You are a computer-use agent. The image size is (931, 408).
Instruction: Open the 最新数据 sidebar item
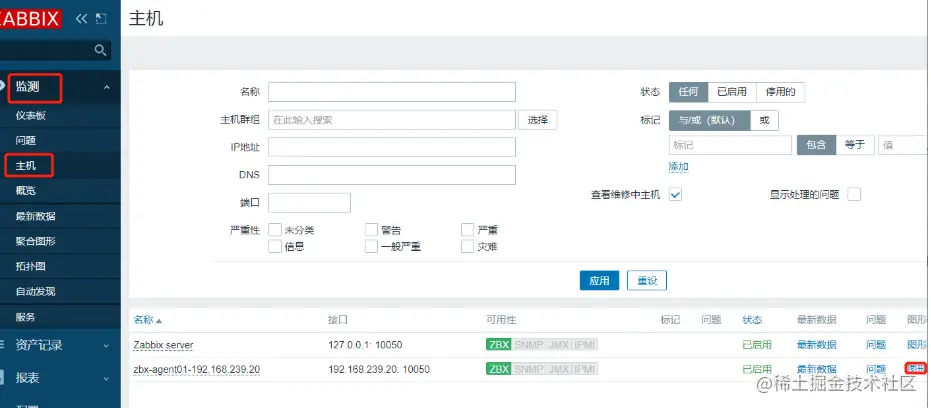pyautogui.click(x=36, y=216)
